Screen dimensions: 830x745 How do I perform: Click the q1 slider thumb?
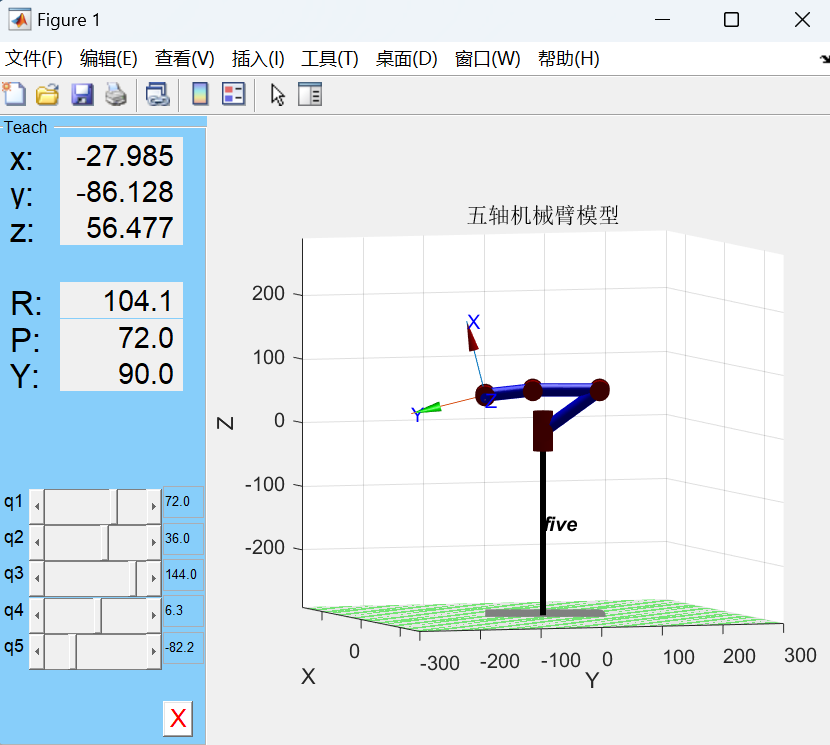pos(114,507)
